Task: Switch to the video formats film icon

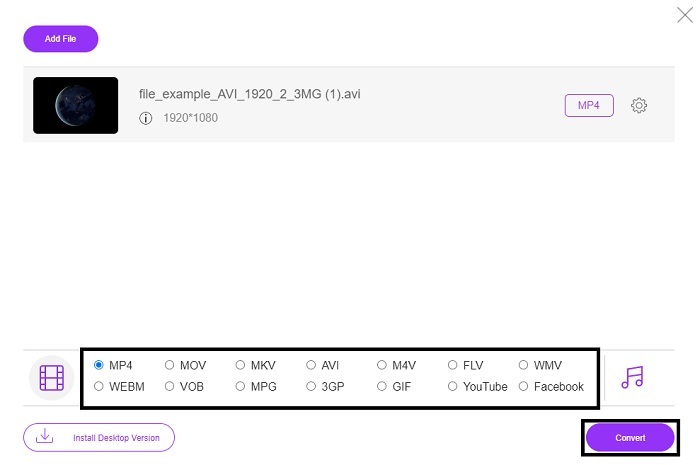Action: [x=51, y=378]
